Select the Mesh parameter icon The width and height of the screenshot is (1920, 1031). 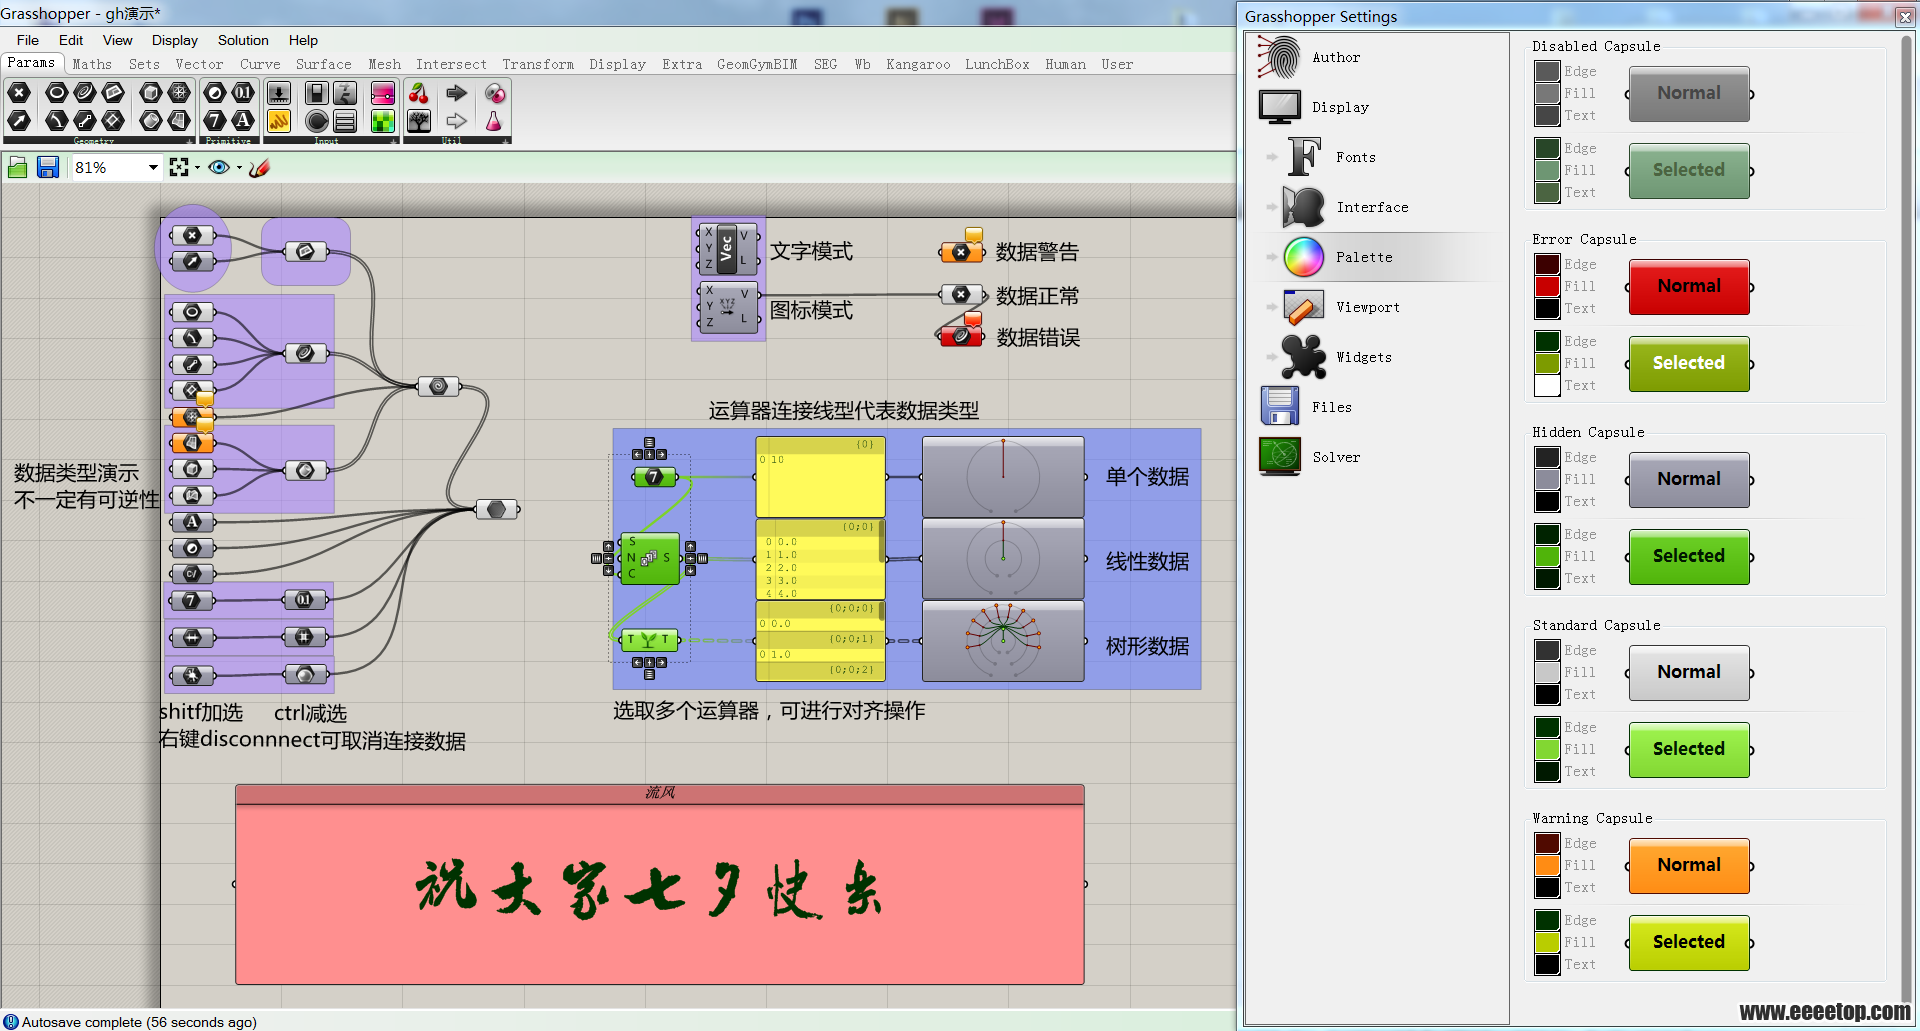[x=179, y=93]
